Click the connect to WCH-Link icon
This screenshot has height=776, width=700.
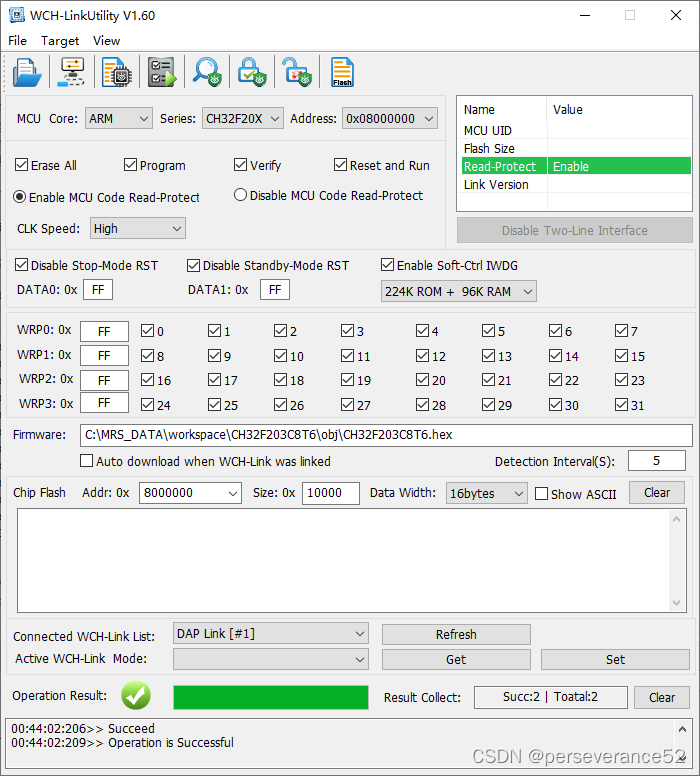[71, 72]
